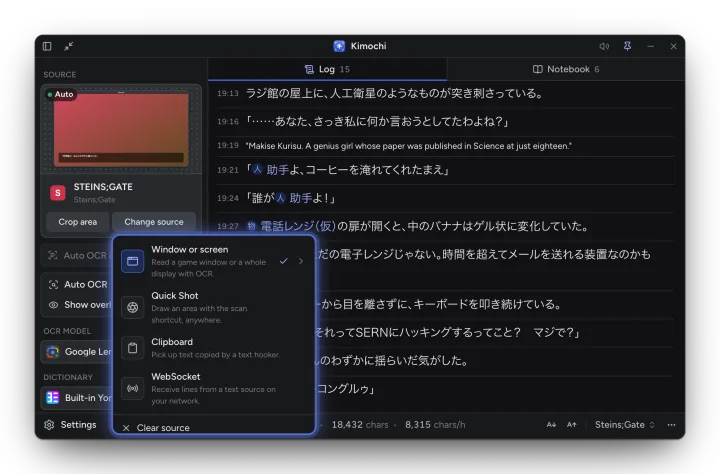Click the Window or screen icon
Viewport: 720px width, 474px height.
click(x=133, y=261)
